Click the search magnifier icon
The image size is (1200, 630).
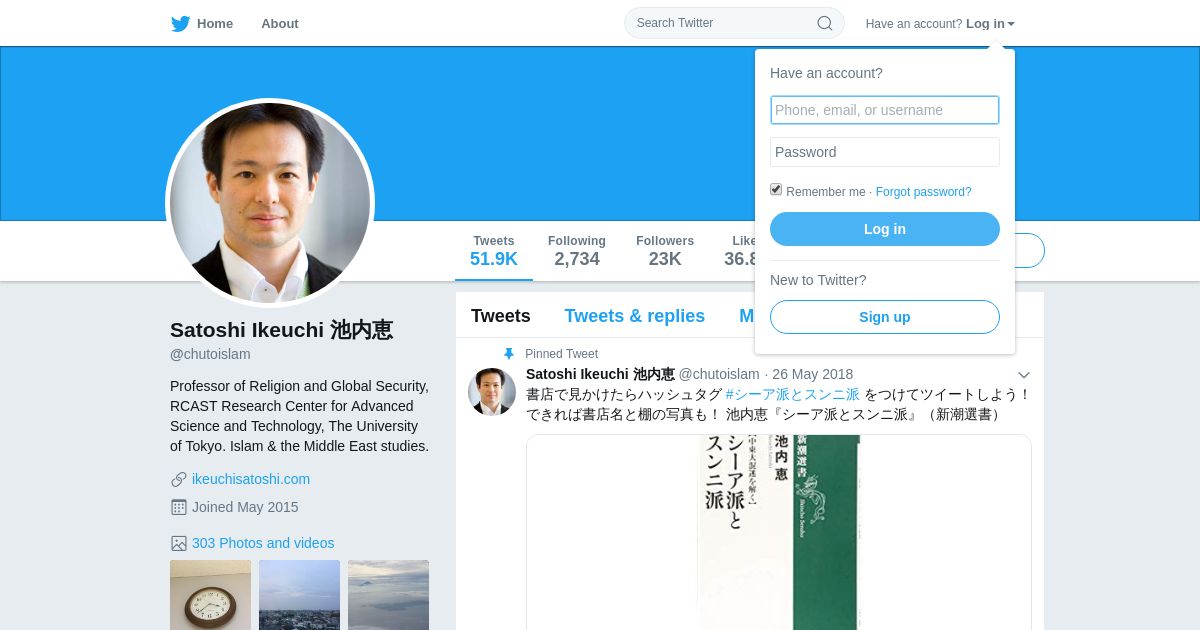825,23
